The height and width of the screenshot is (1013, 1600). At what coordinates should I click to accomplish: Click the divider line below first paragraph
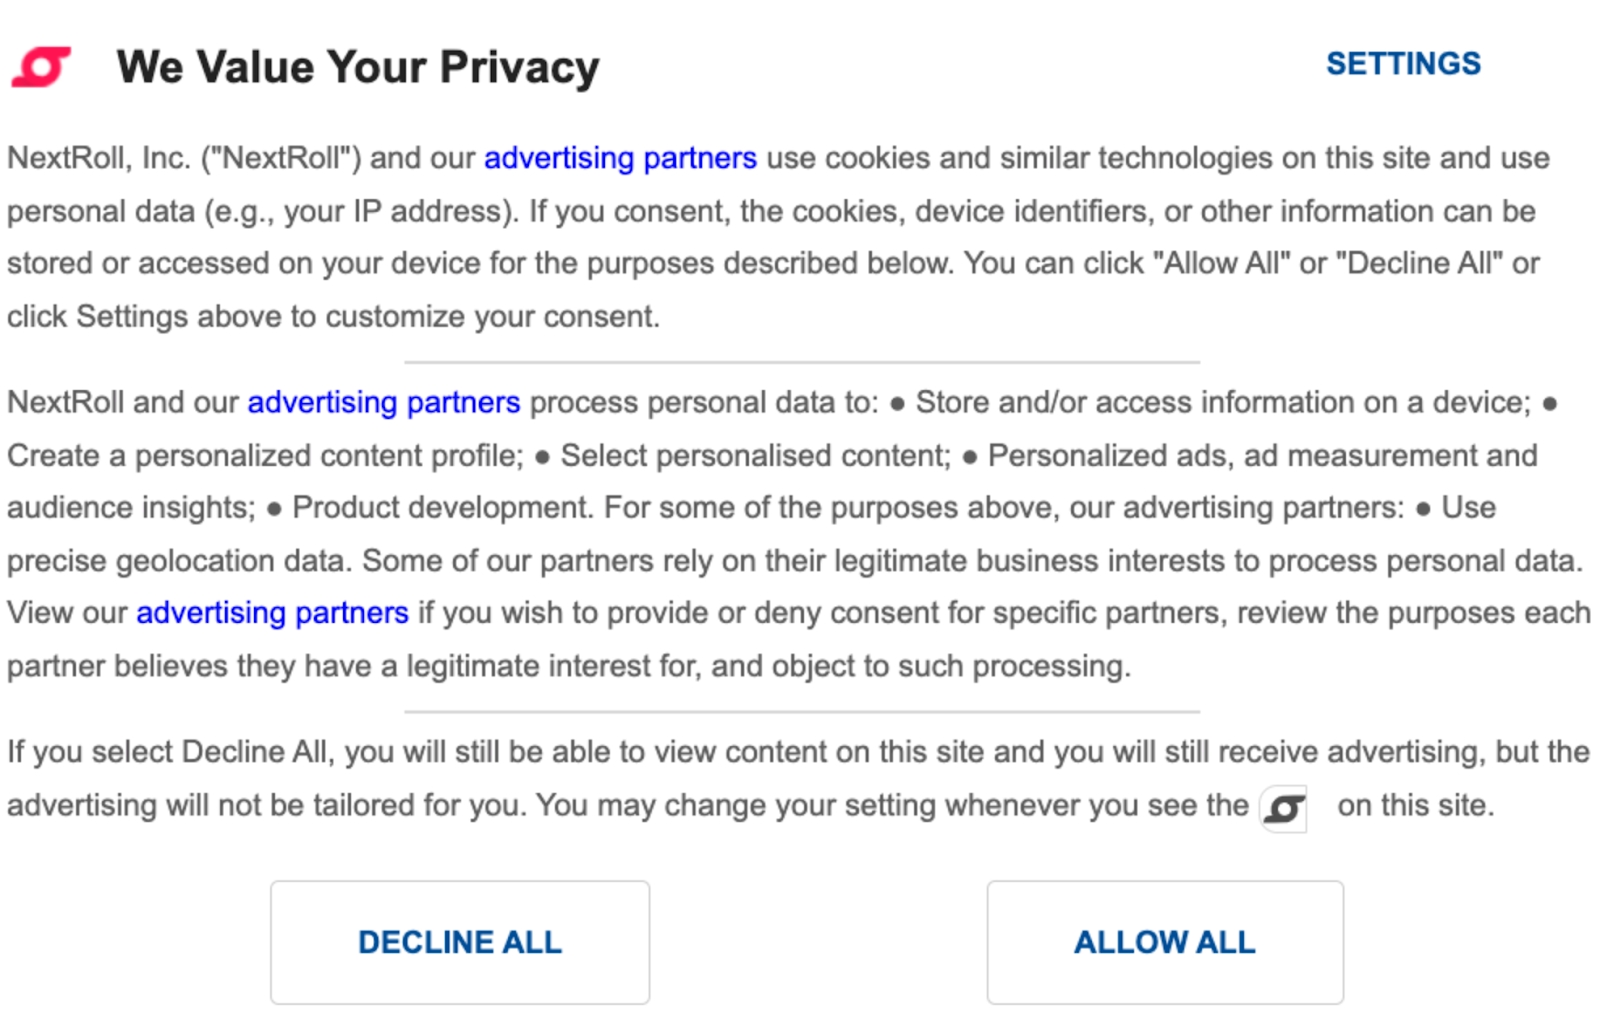tap(801, 362)
